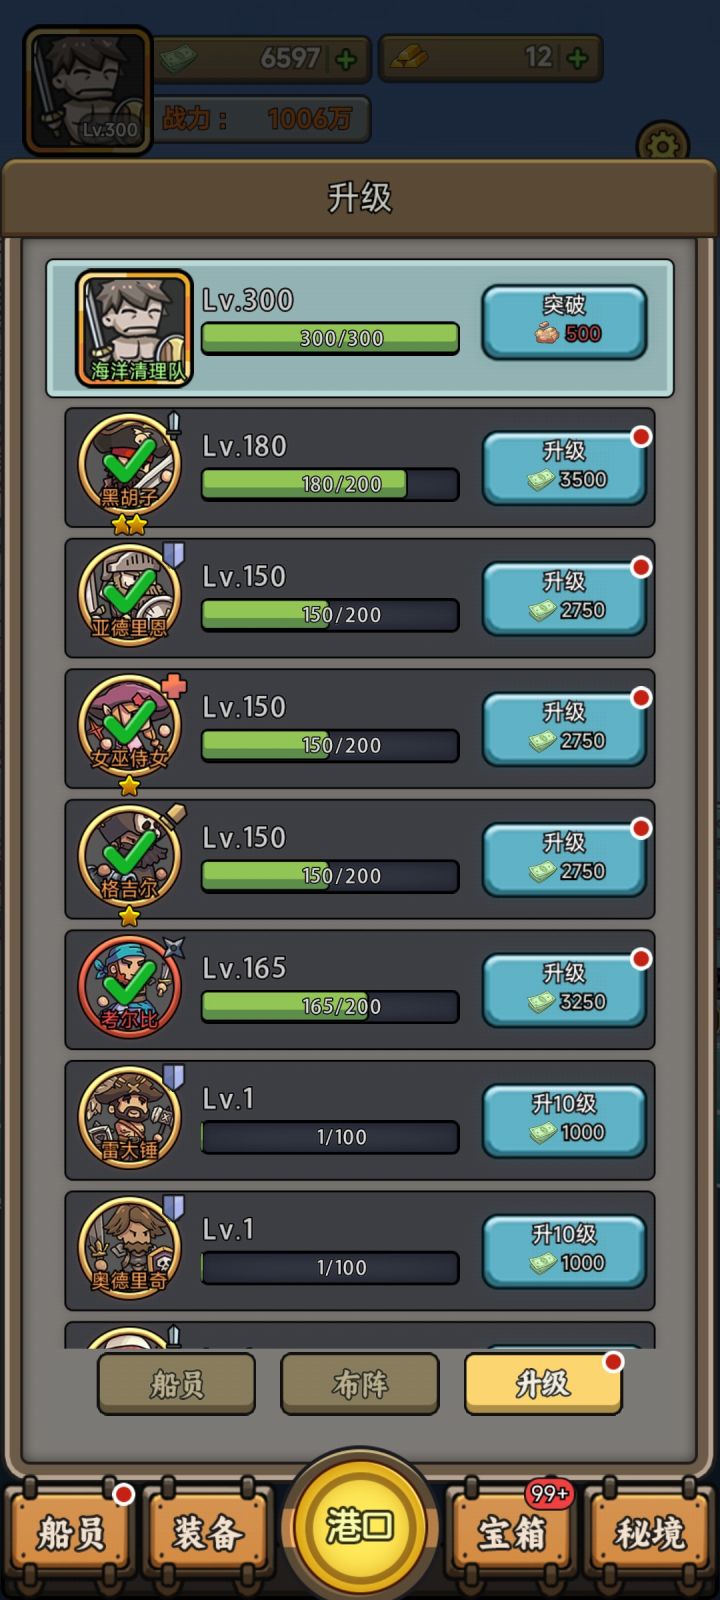Toggle 格吉尔 checkmark portrait
This screenshot has height=1600, width=720.
click(130, 856)
